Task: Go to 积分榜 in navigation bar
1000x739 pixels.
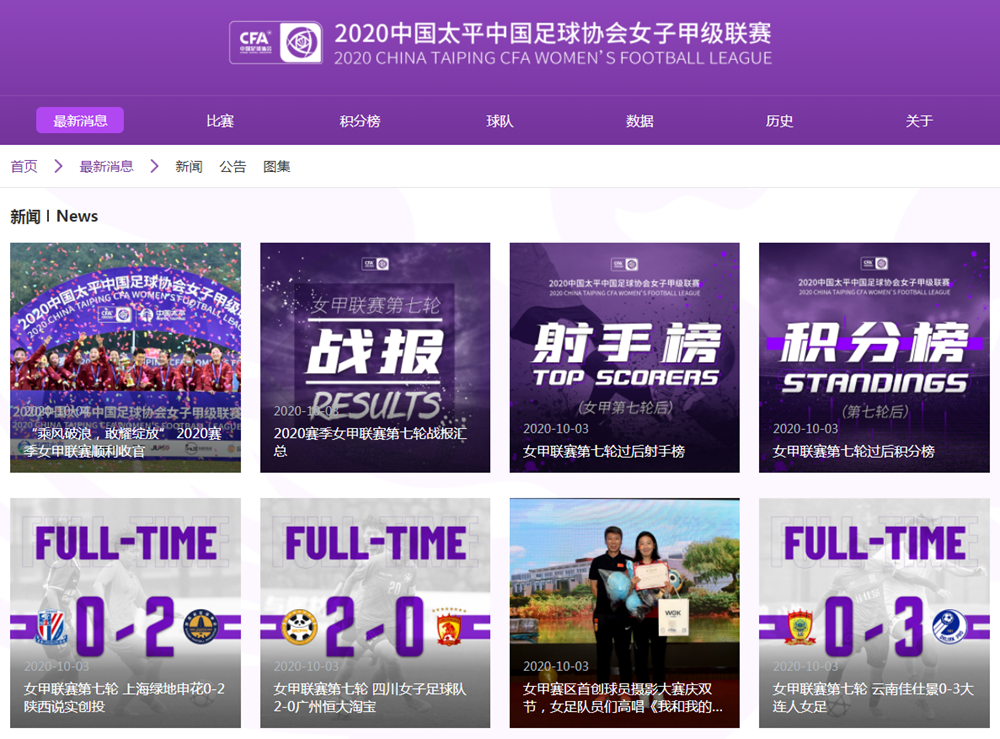Action: (x=360, y=121)
